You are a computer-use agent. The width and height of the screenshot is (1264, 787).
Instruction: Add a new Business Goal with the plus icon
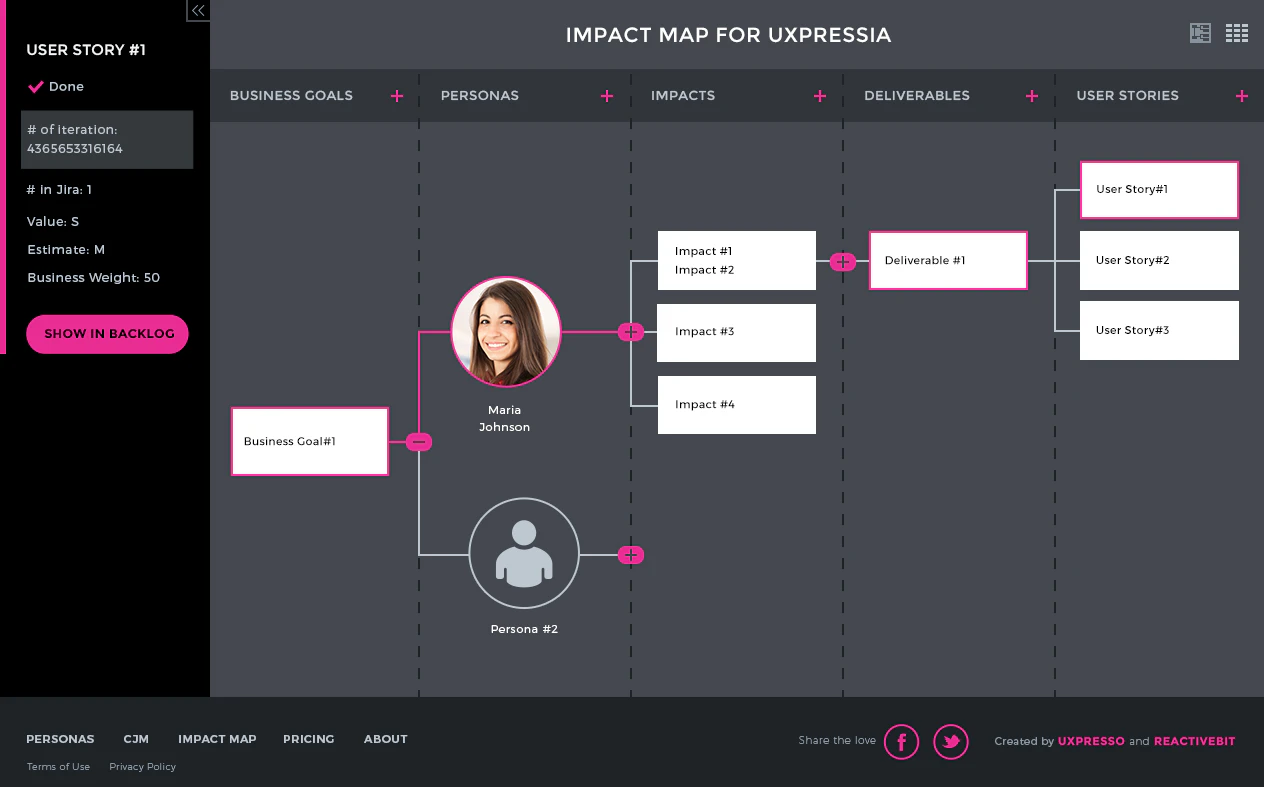[397, 95]
